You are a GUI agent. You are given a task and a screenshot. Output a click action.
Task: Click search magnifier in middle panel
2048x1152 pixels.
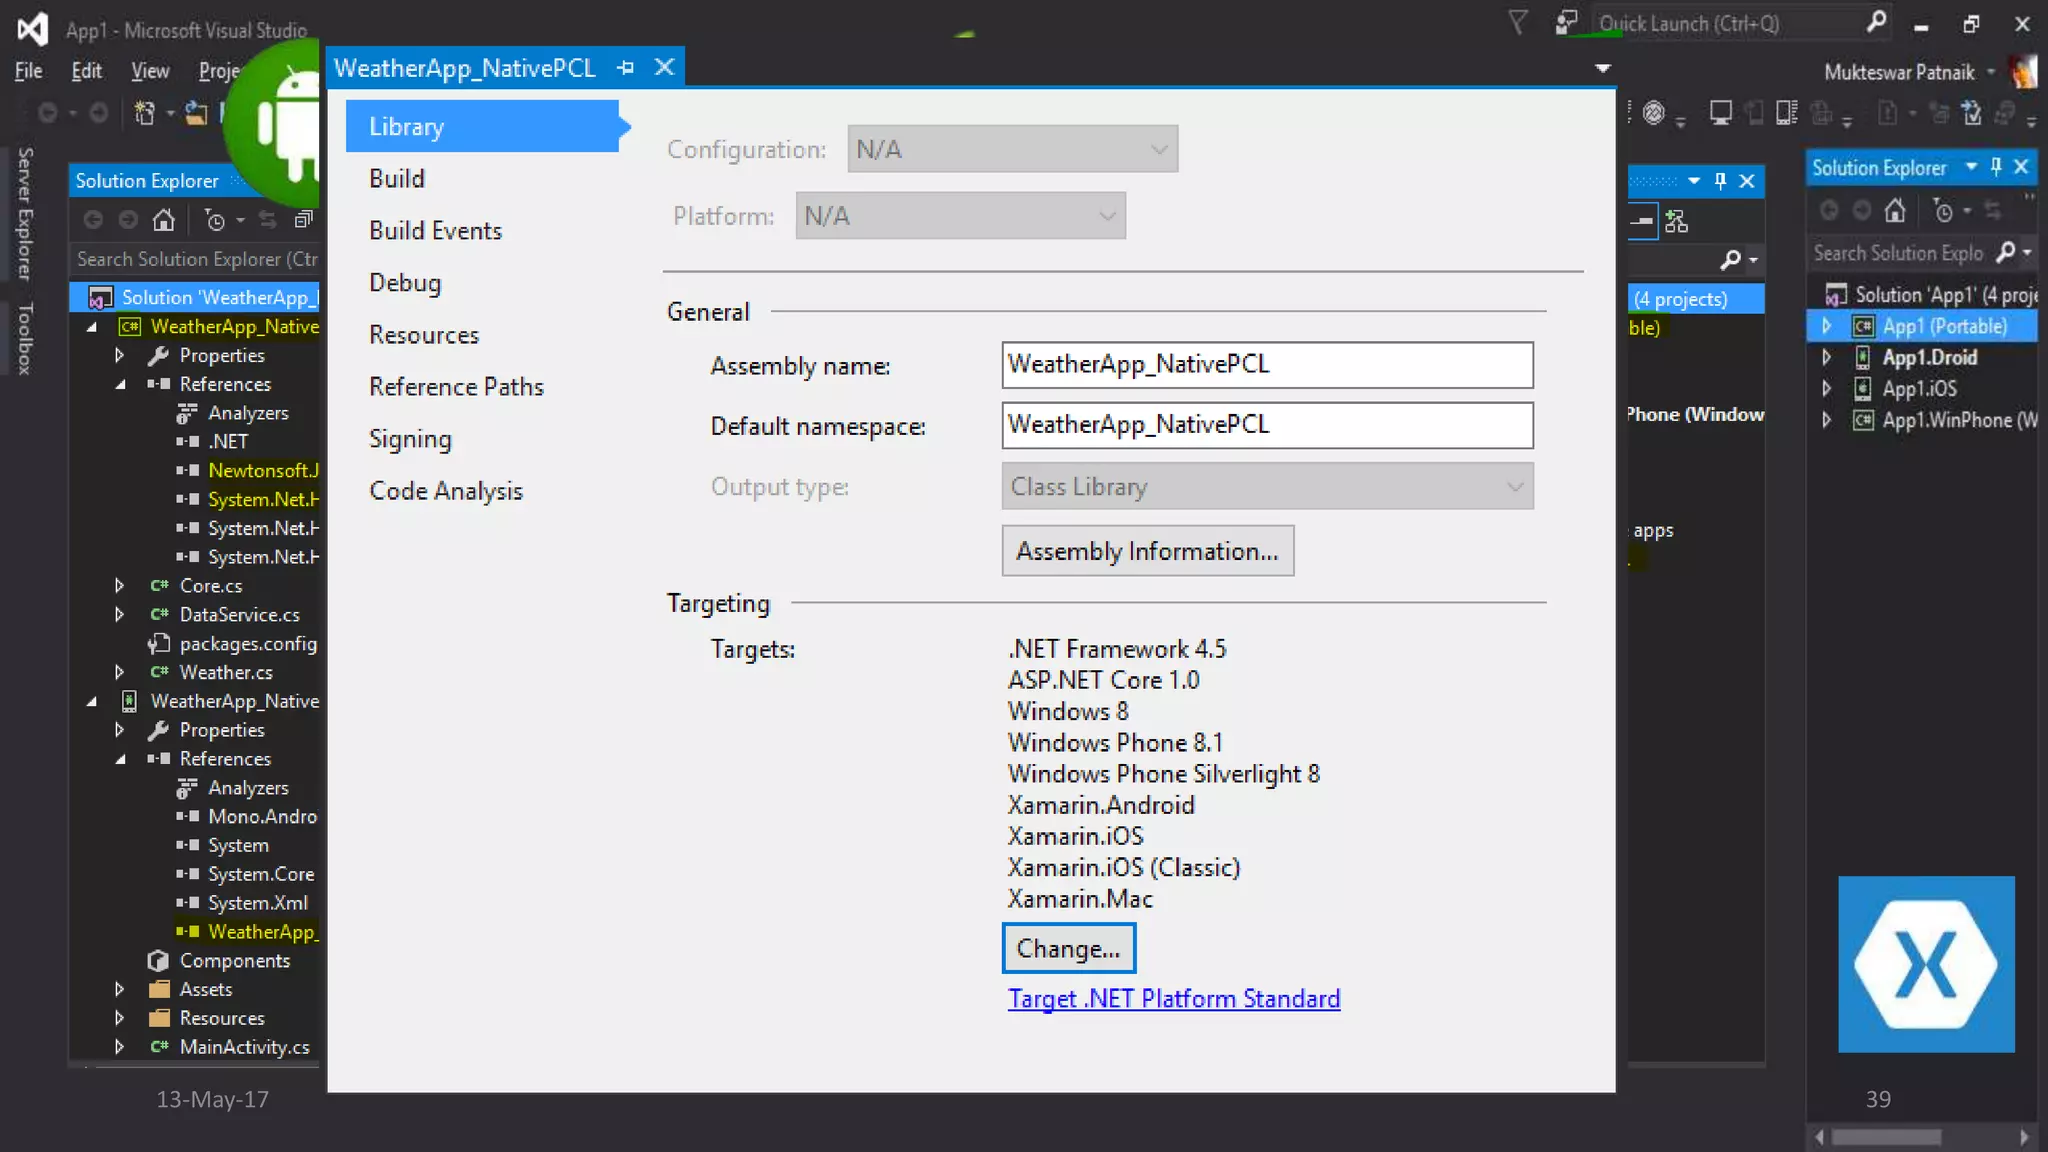(x=1730, y=260)
